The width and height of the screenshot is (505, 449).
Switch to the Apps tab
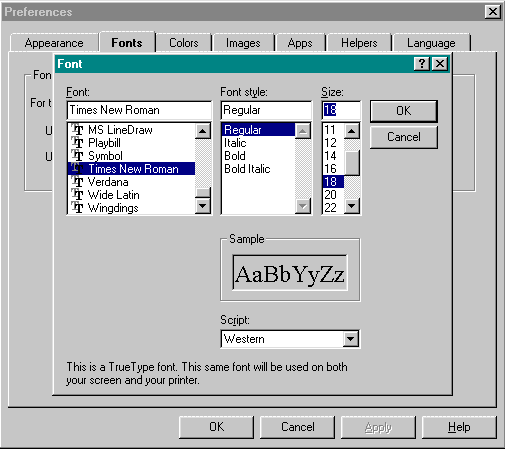click(300, 43)
